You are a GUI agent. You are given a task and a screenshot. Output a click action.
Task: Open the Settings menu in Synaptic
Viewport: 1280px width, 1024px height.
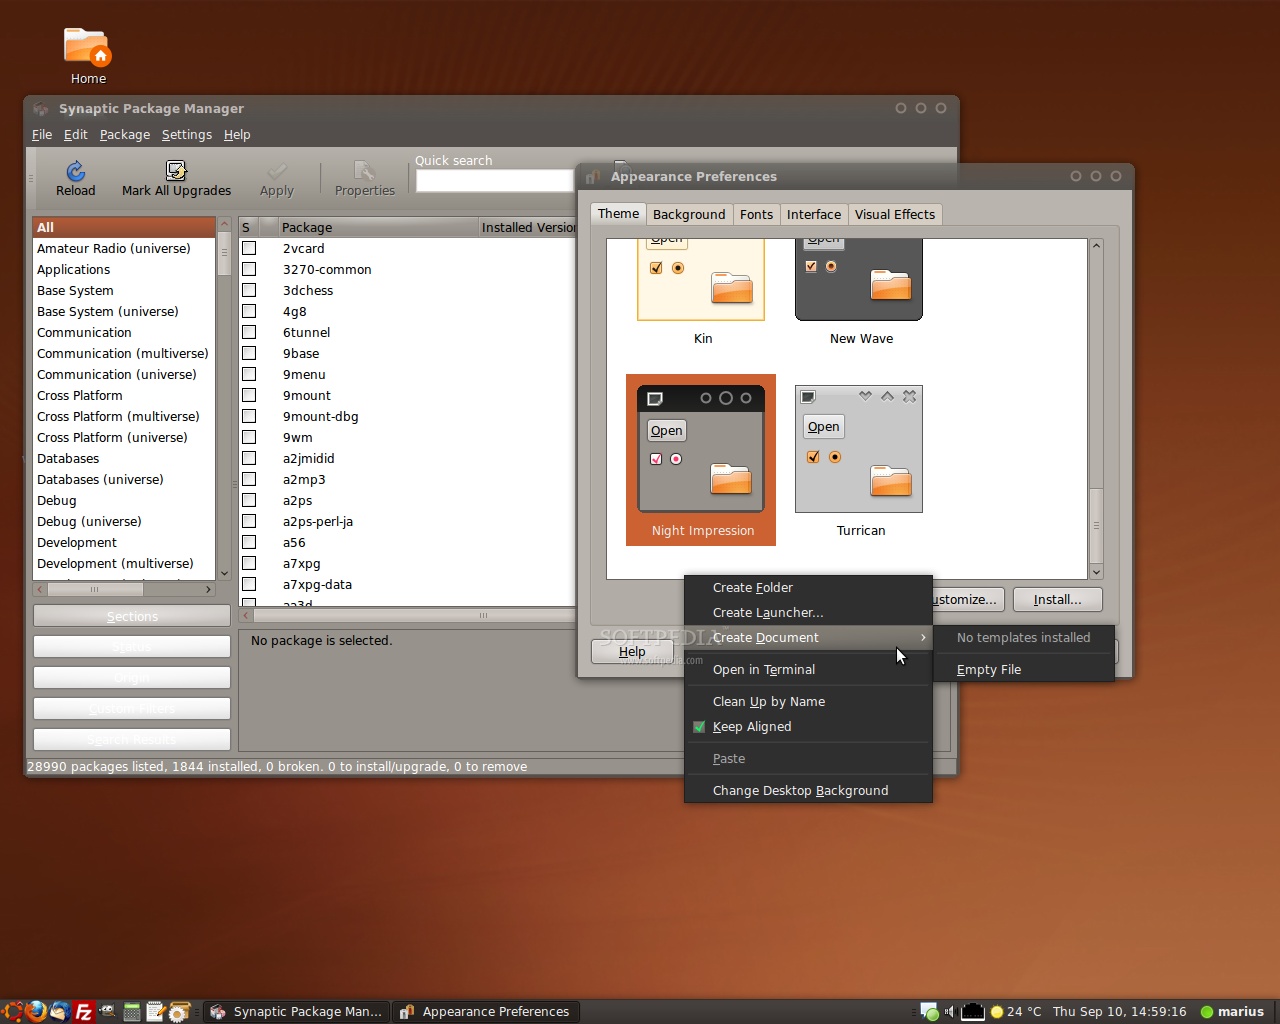click(186, 134)
